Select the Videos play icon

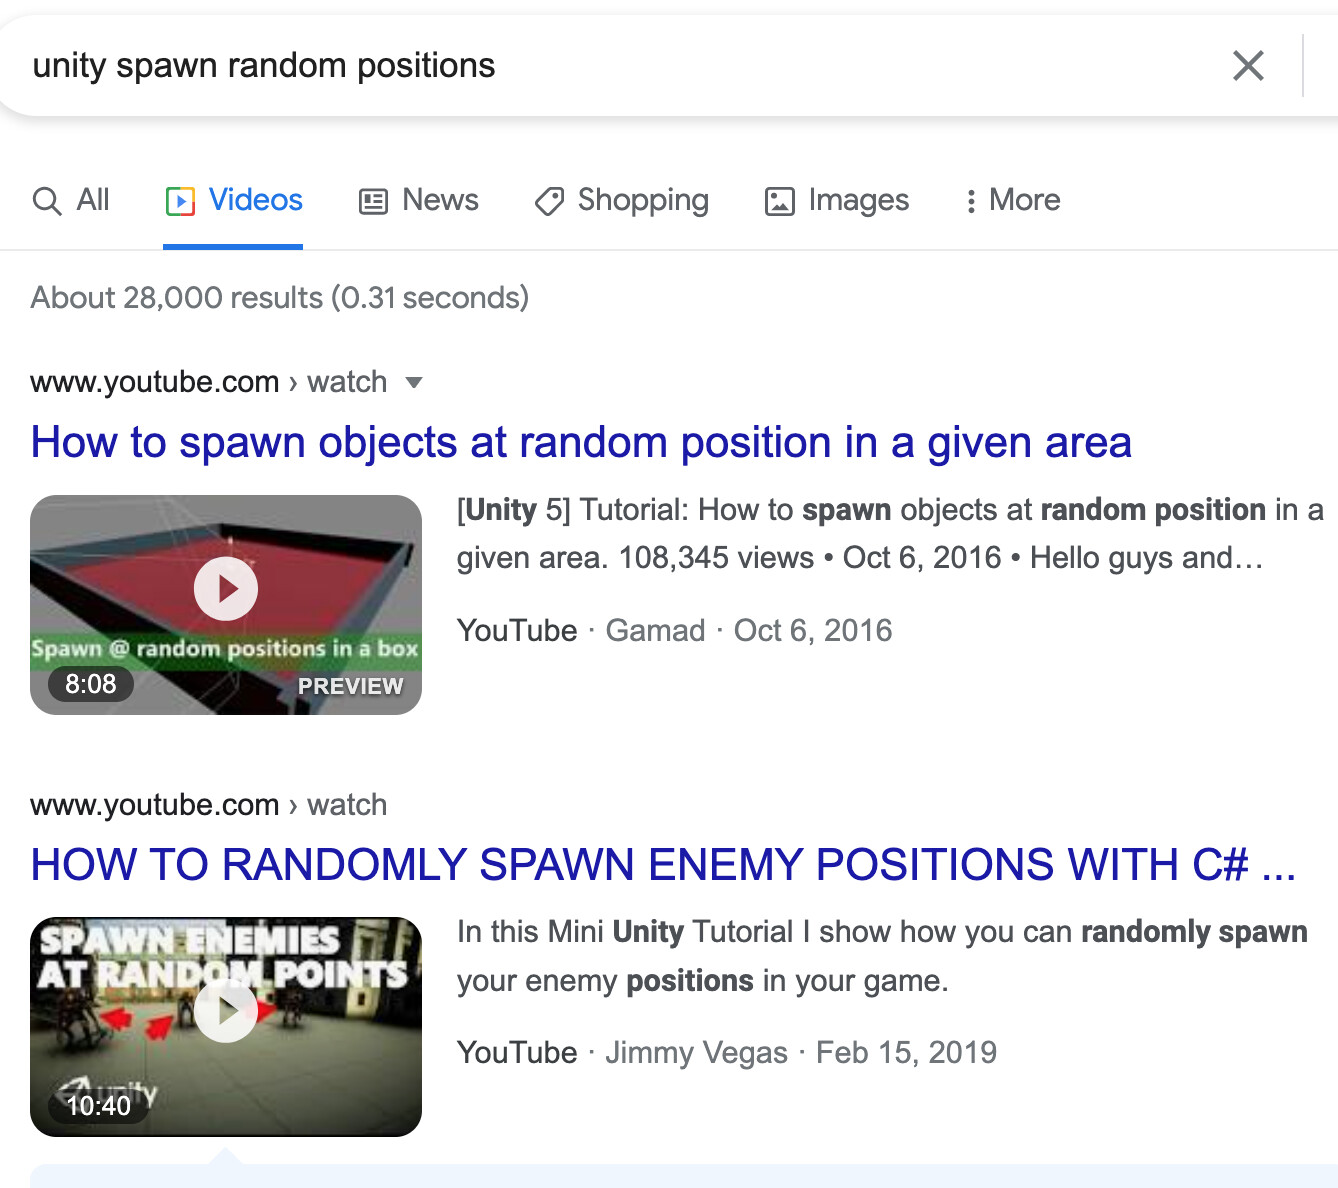pyautogui.click(x=179, y=200)
